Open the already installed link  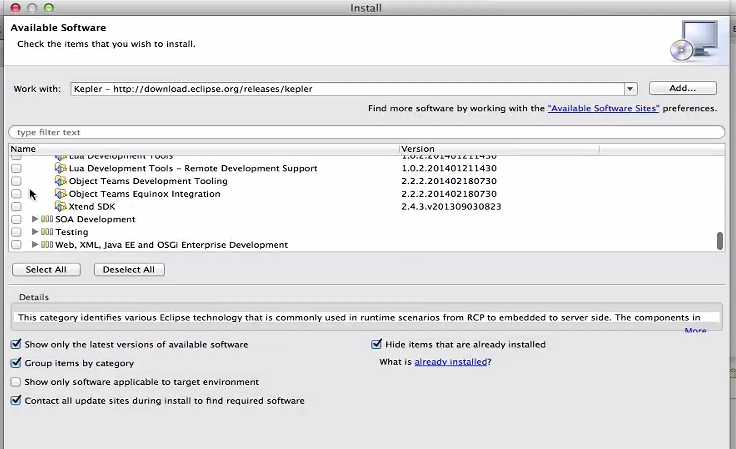point(451,362)
